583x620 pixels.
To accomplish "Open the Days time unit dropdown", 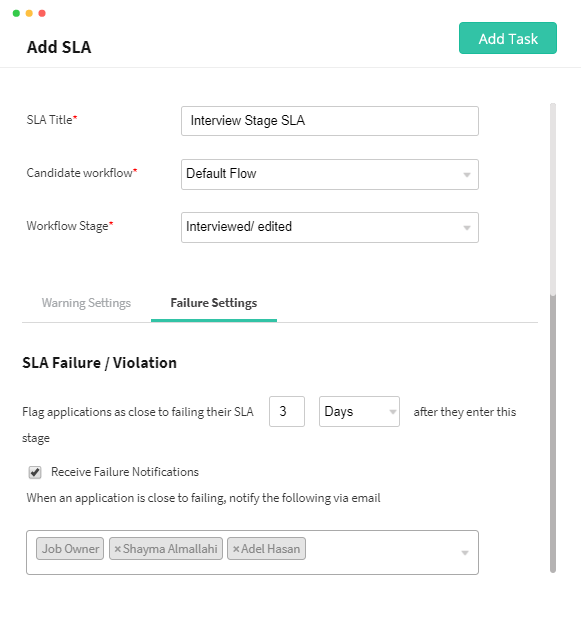I will tap(359, 412).
